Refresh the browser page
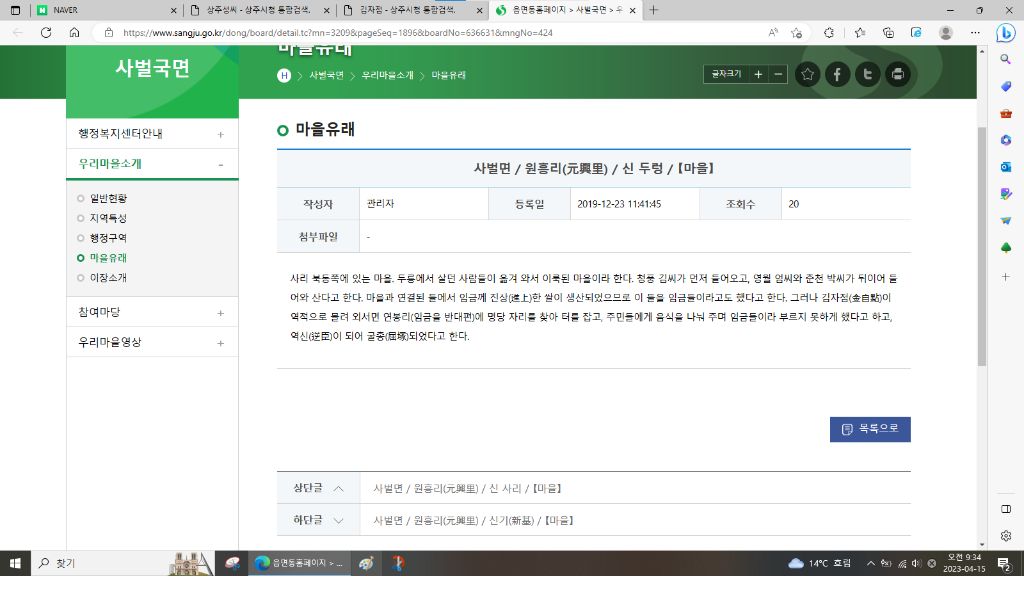 coord(46,33)
